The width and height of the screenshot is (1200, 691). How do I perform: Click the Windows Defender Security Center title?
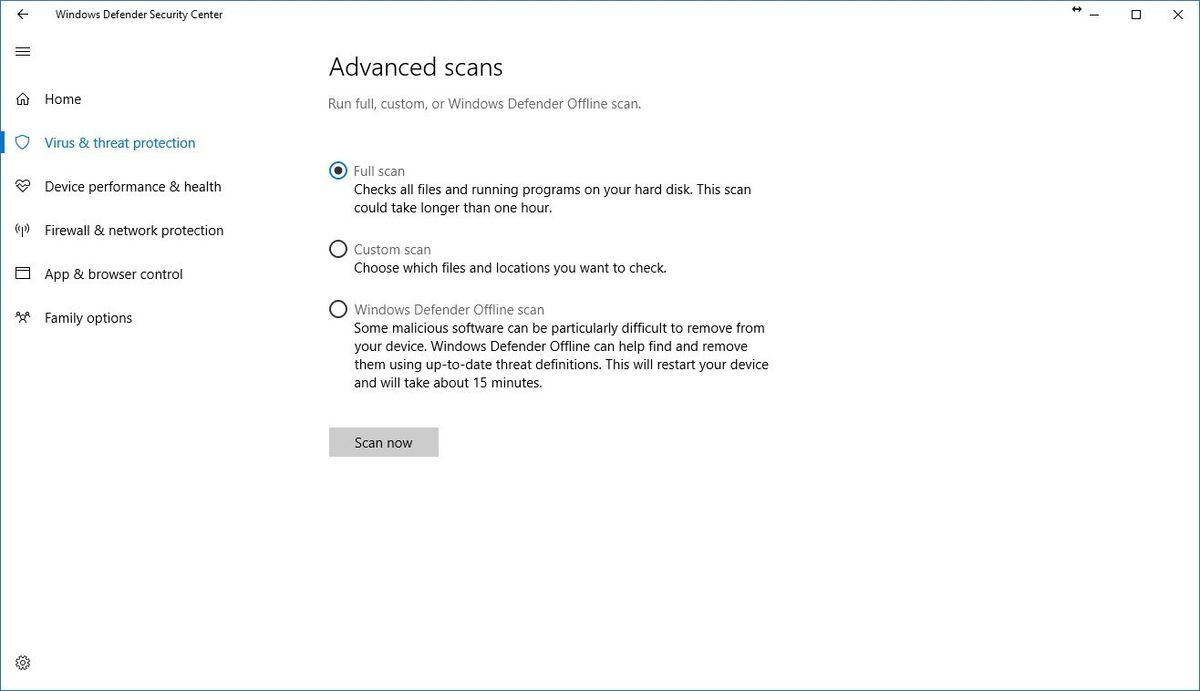[x=139, y=14]
